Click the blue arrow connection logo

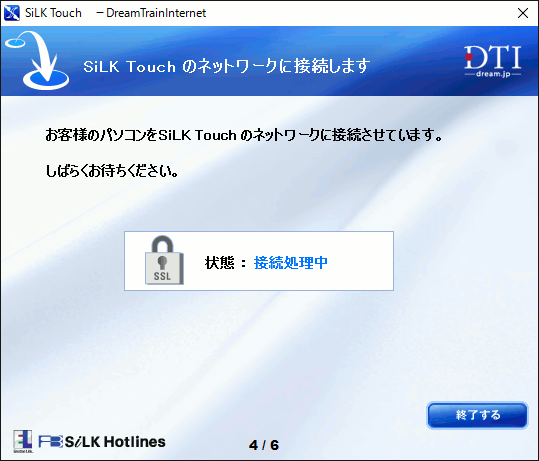pyautogui.click(x=37, y=61)
